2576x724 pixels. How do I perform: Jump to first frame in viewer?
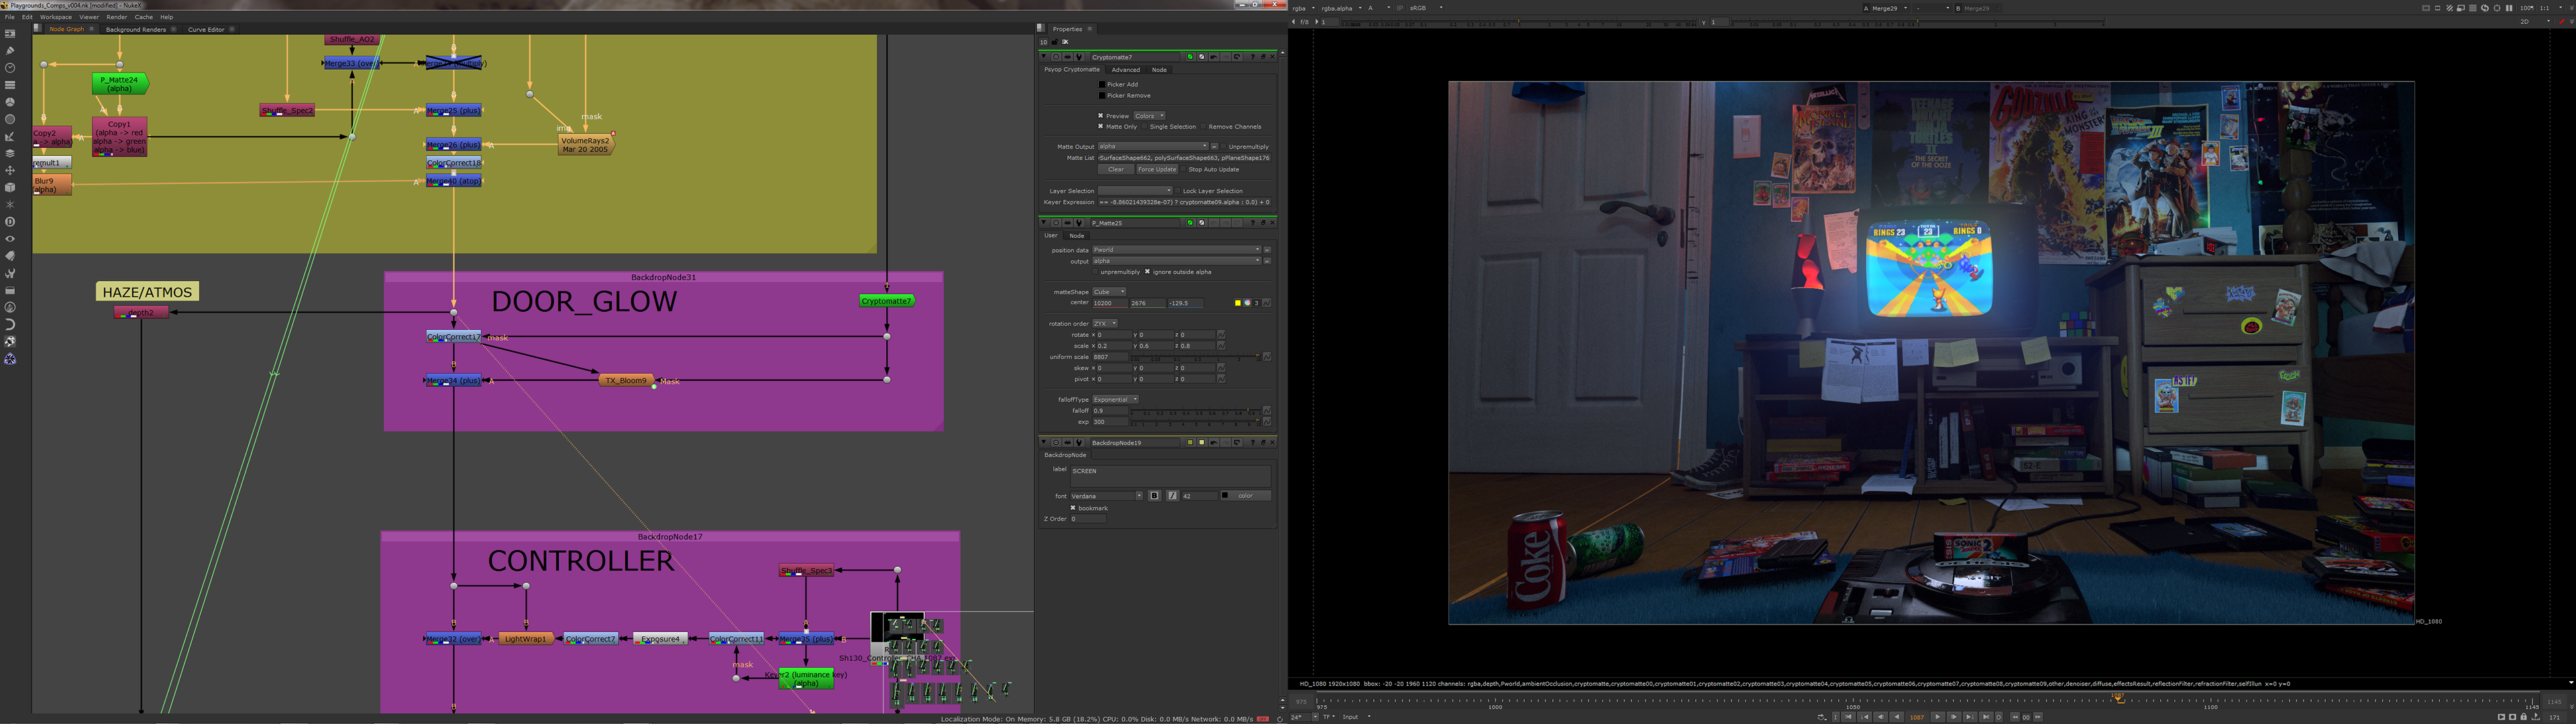click(1848, 717)
